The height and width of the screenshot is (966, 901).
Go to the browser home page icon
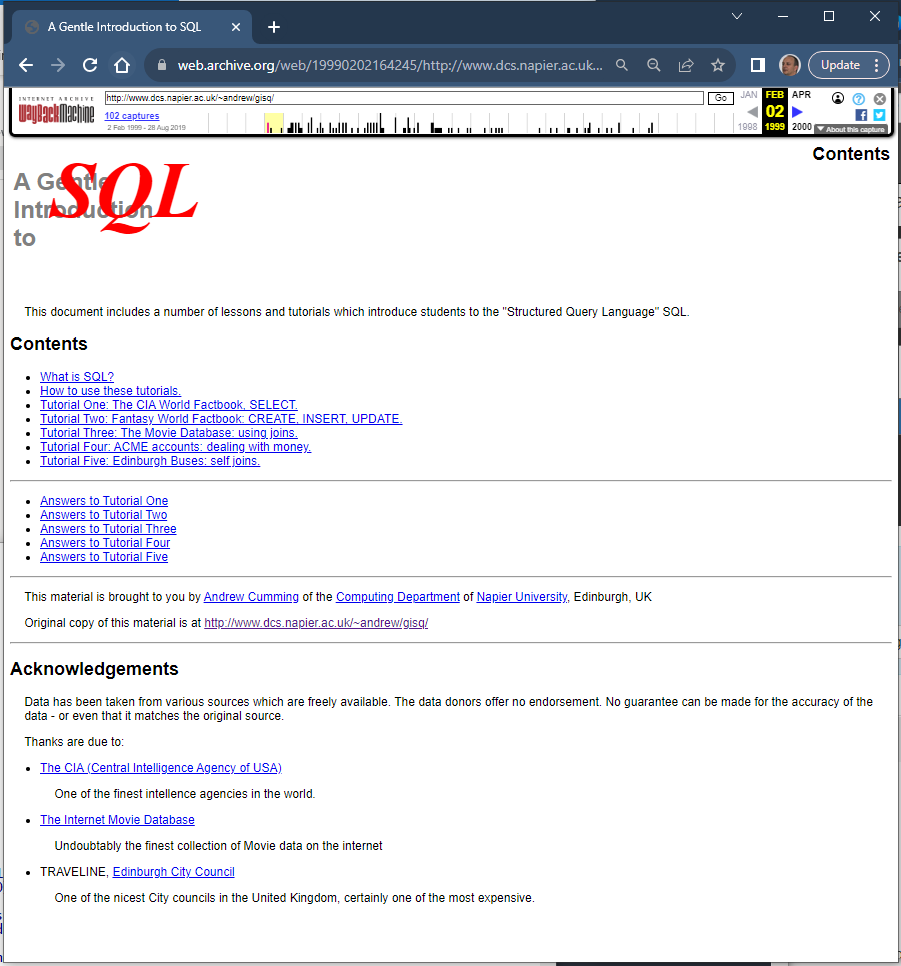click(x=122, y=65)
